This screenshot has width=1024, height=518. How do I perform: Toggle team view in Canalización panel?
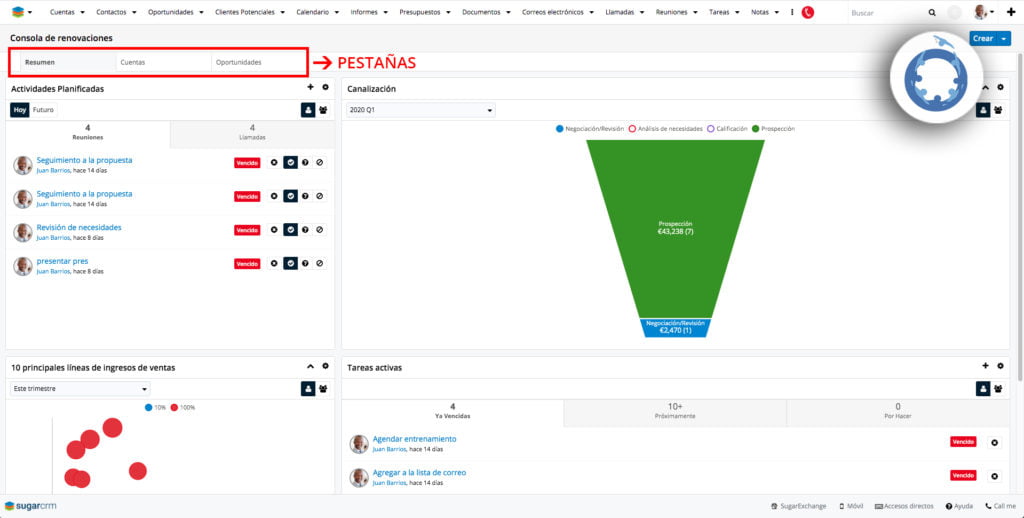[998, 110]
